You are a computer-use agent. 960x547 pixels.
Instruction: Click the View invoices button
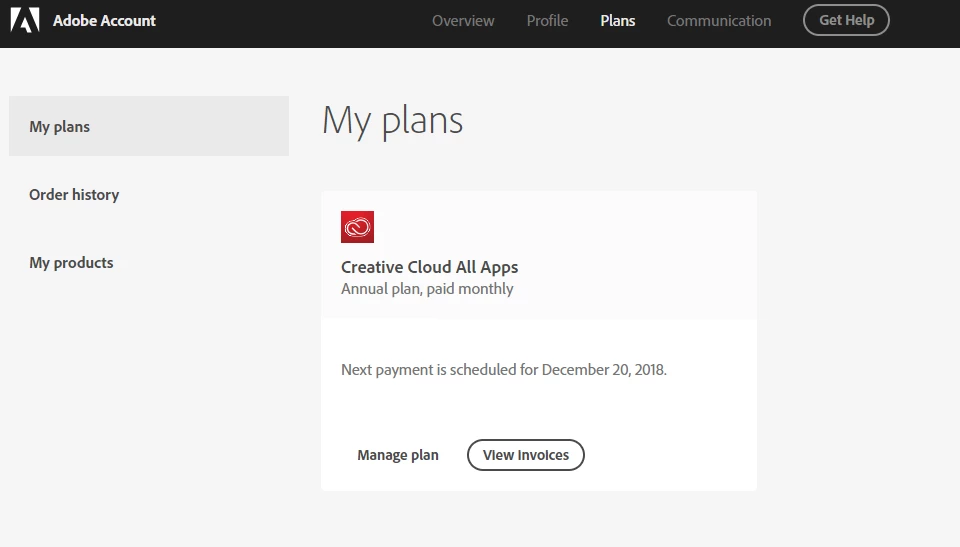point(526,455)
